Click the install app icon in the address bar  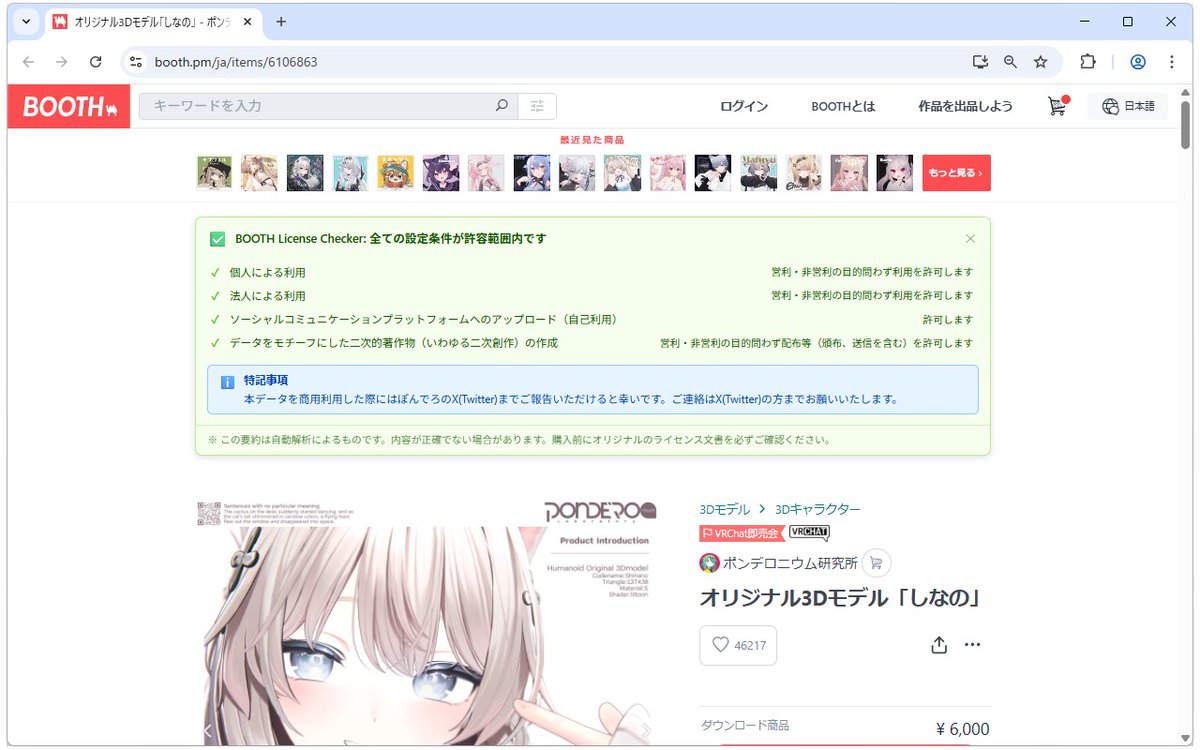(x=980, y=62)
